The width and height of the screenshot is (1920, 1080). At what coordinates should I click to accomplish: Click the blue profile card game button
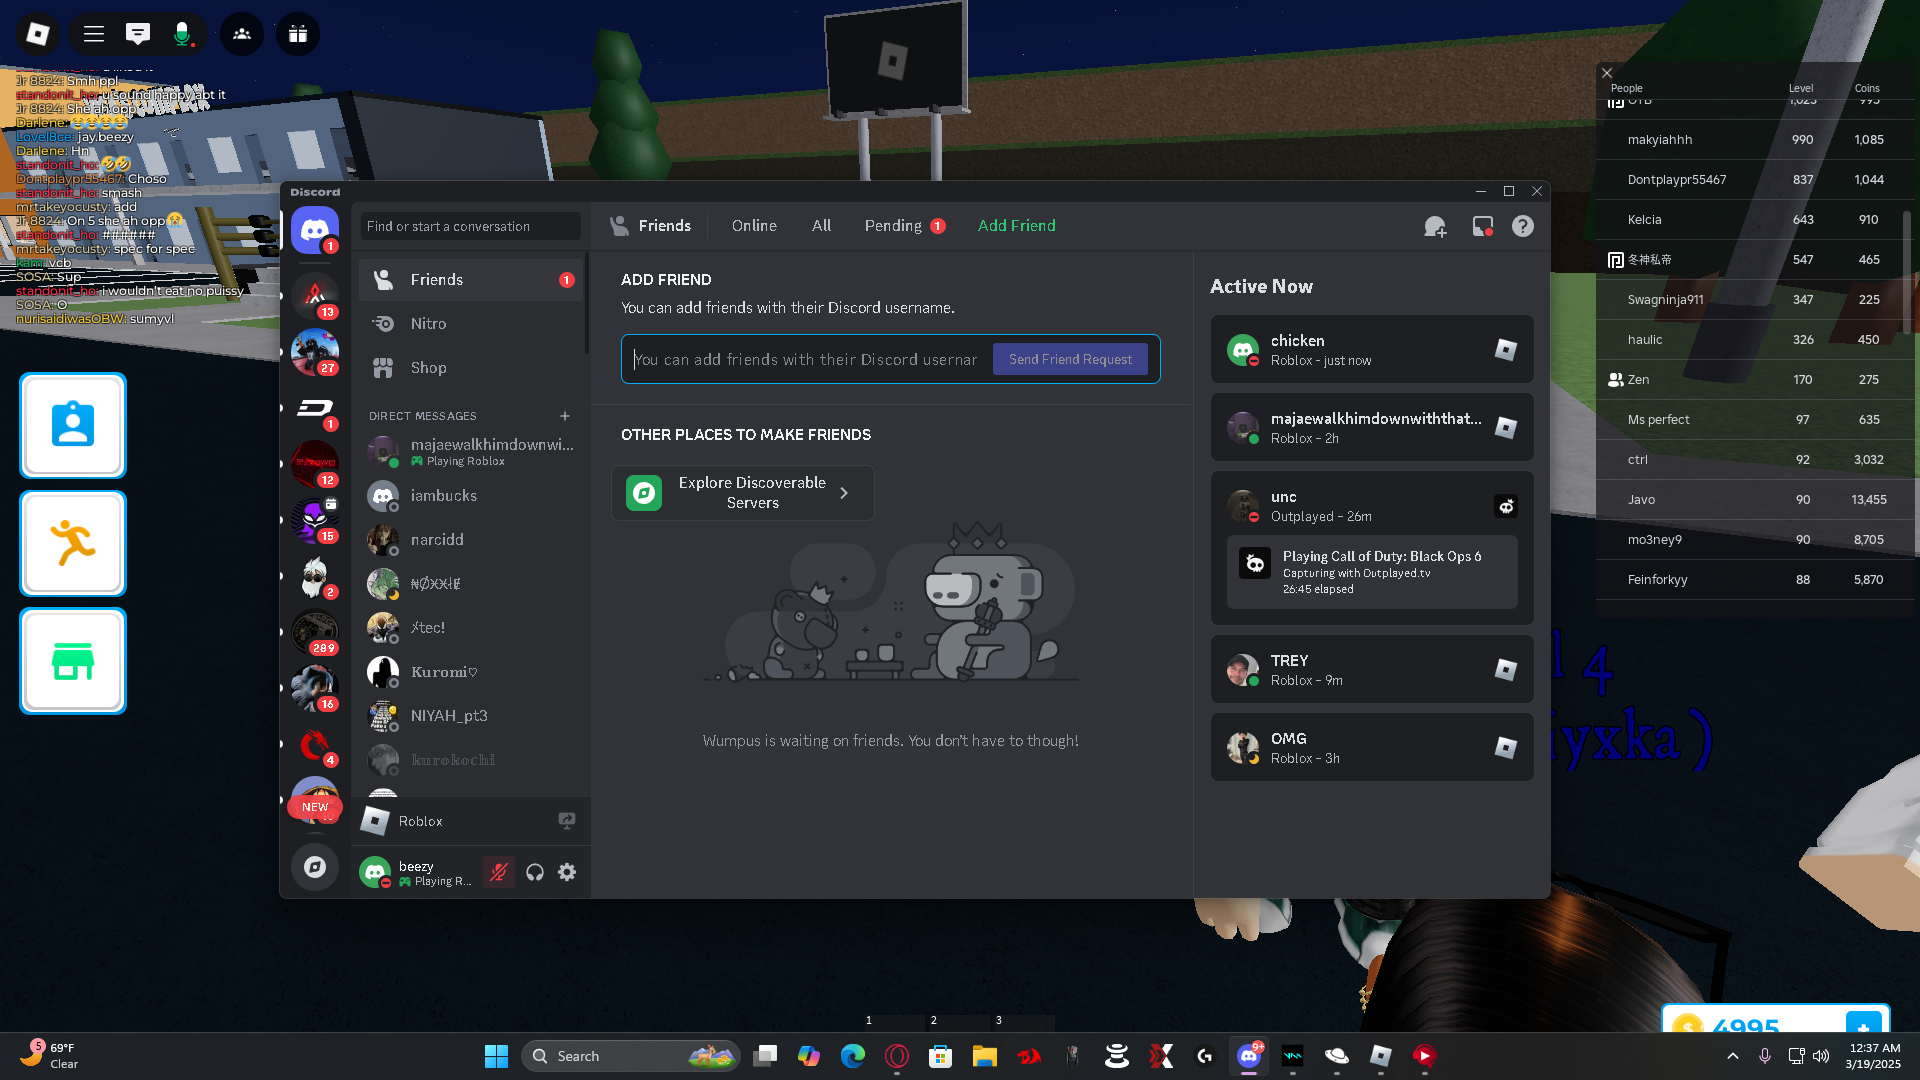coord(73,426)
